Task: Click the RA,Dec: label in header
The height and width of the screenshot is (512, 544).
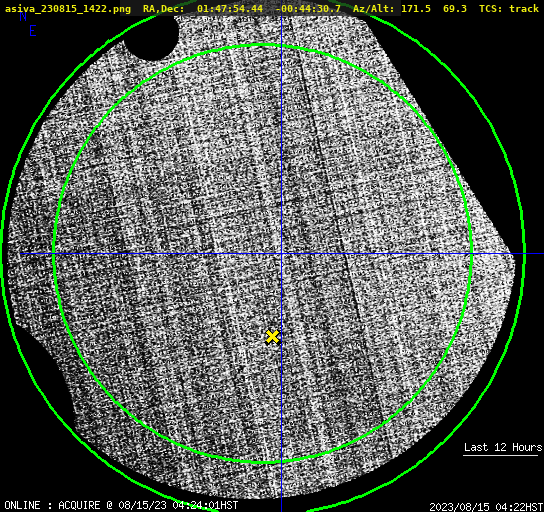Action: coord(163,9)
